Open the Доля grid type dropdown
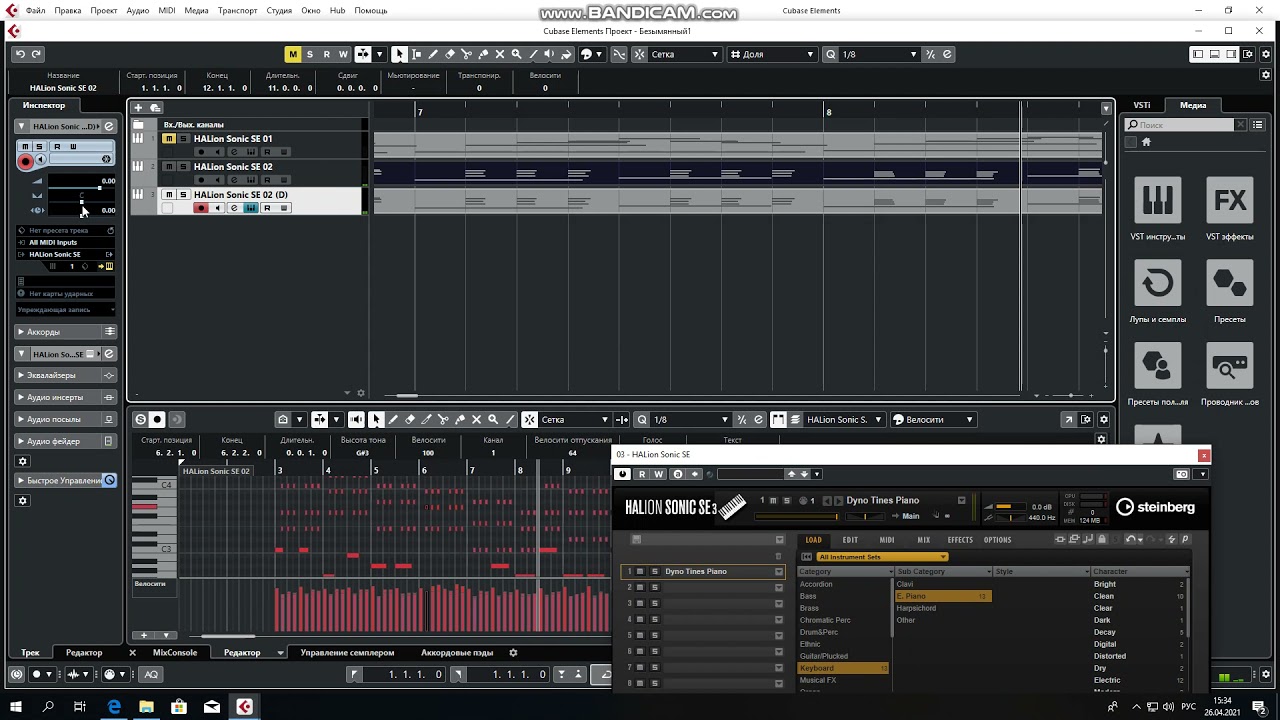Image resolution: width=1280 pixels, height=720 pixels. (x=772, y=54)
